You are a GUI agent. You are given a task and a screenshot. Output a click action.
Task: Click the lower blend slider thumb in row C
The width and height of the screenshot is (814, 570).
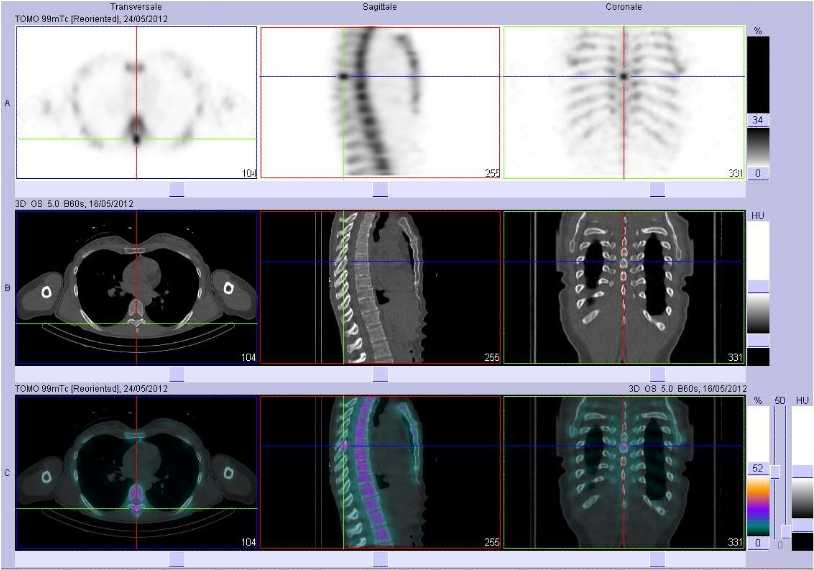click(x=786, y=532)
